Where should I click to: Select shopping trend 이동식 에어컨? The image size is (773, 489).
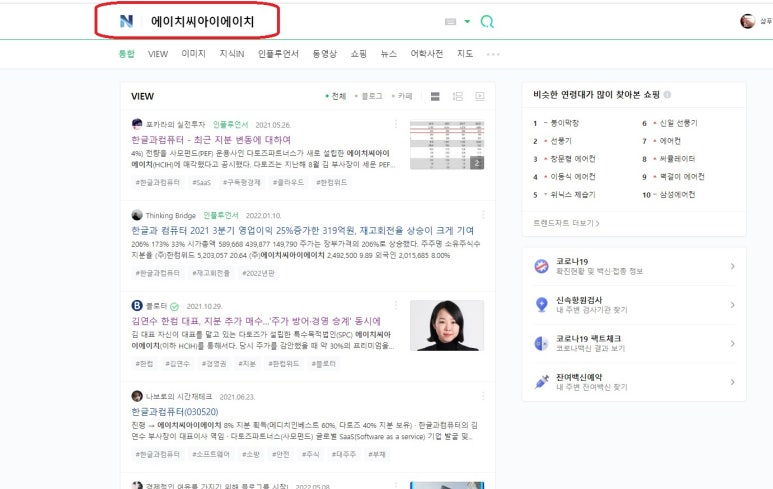point(572,176)
